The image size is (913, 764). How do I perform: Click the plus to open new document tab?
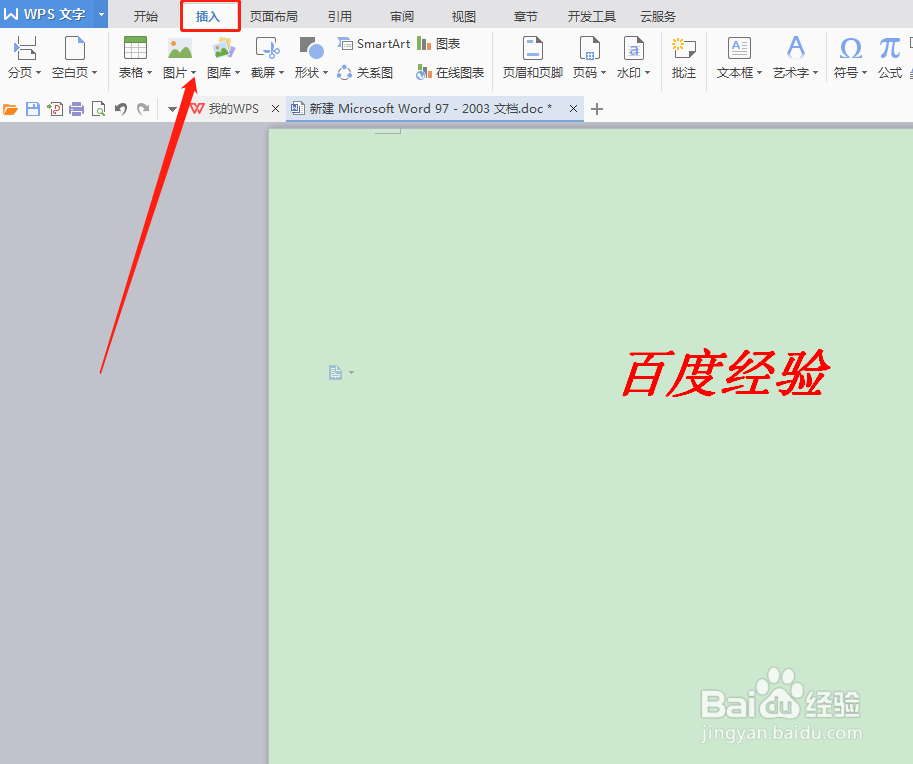pyautogui.click(x=597, y=109)
